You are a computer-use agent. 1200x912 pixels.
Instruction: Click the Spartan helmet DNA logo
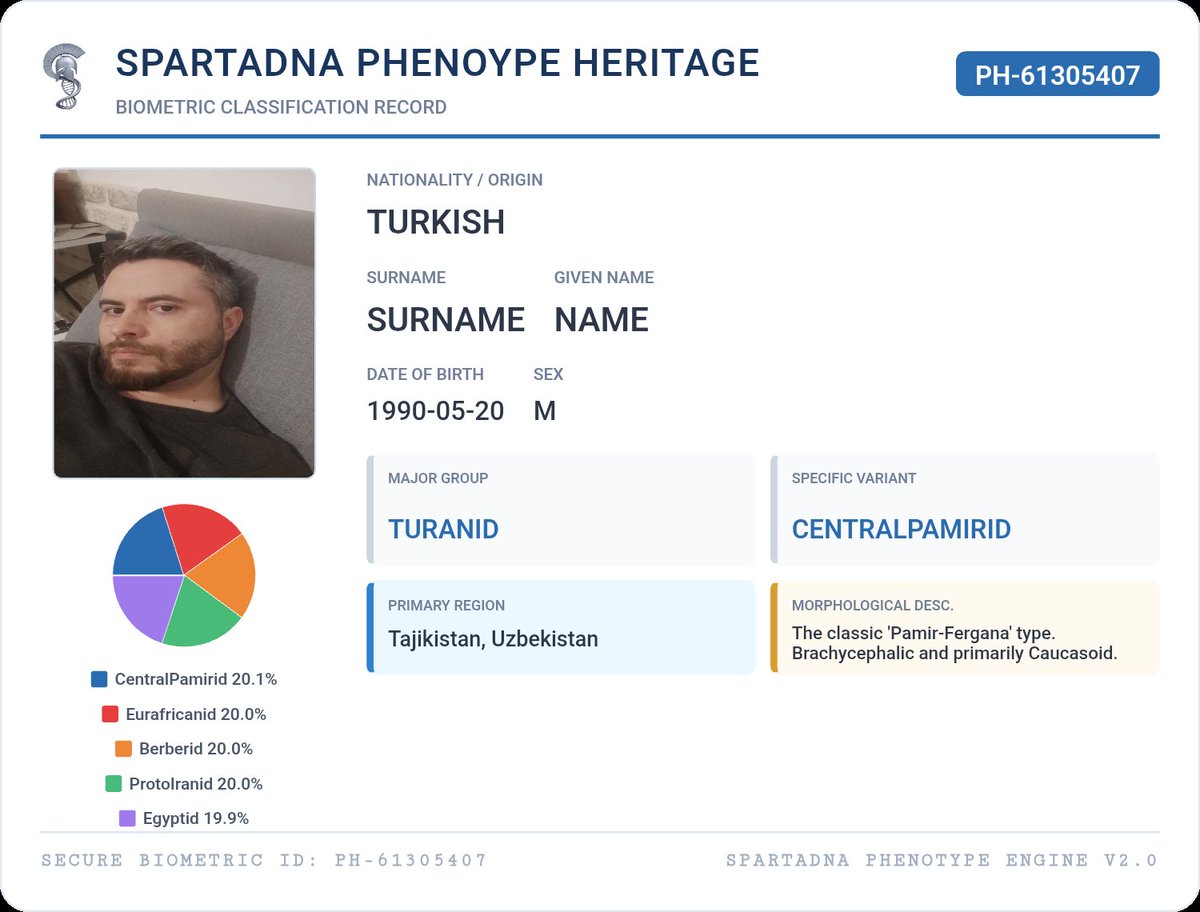(65, 77)
